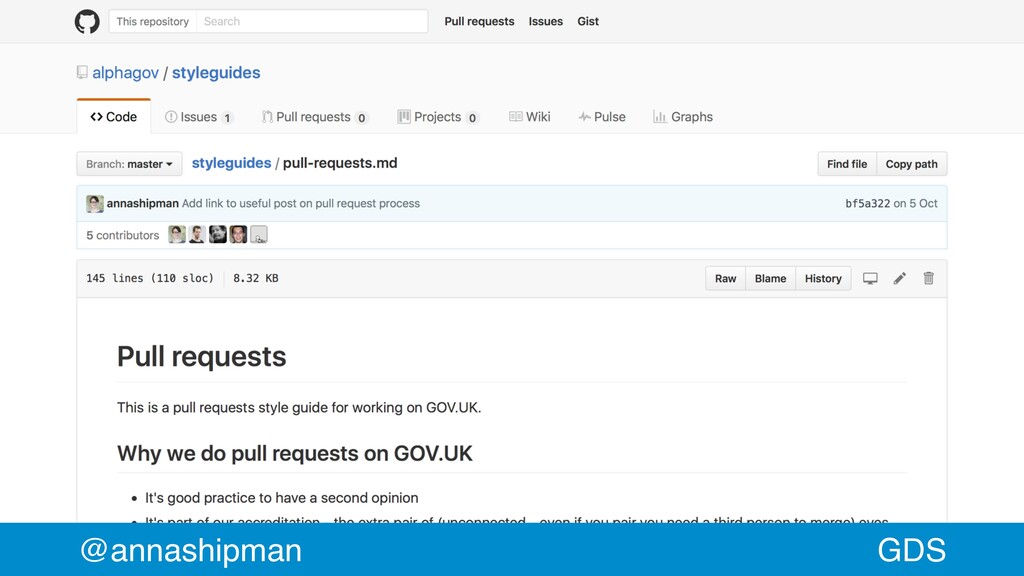Edit this file with pencil icon
Image resolution: width=1024 pixels, height=576 pixels.
click(x=899, y=278)
